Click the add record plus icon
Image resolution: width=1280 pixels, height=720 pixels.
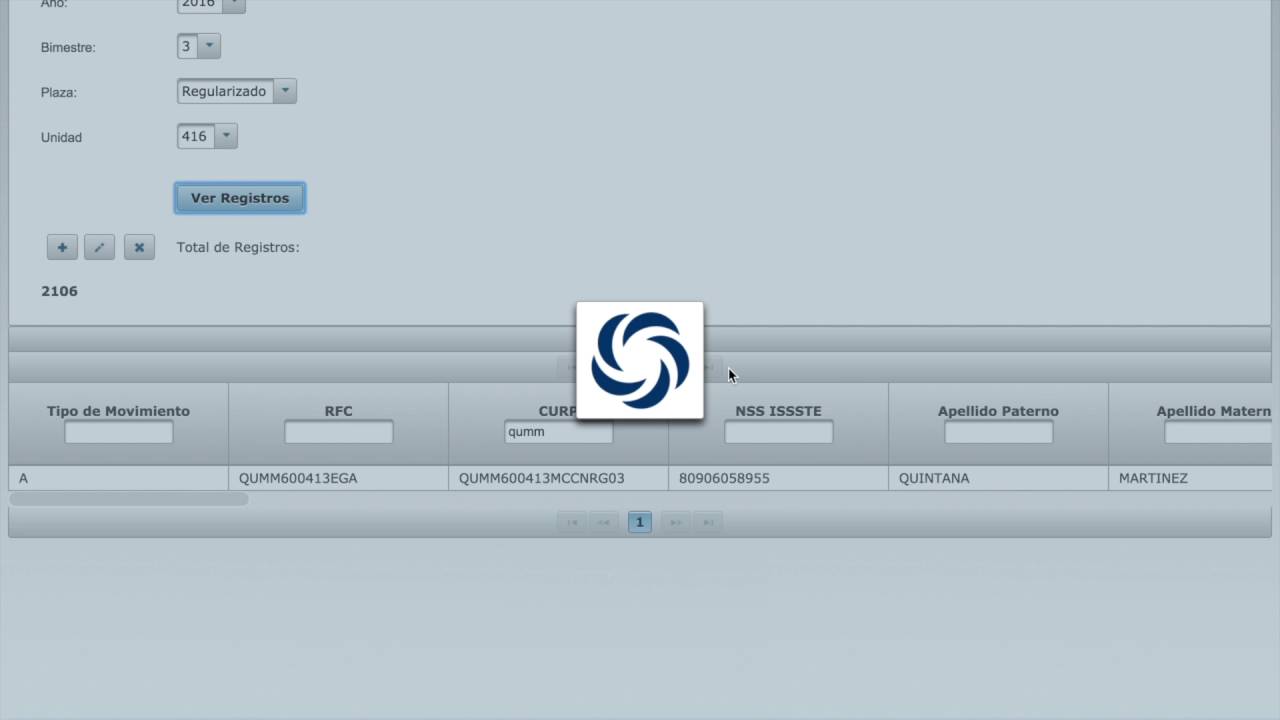(x=62, y=247)
